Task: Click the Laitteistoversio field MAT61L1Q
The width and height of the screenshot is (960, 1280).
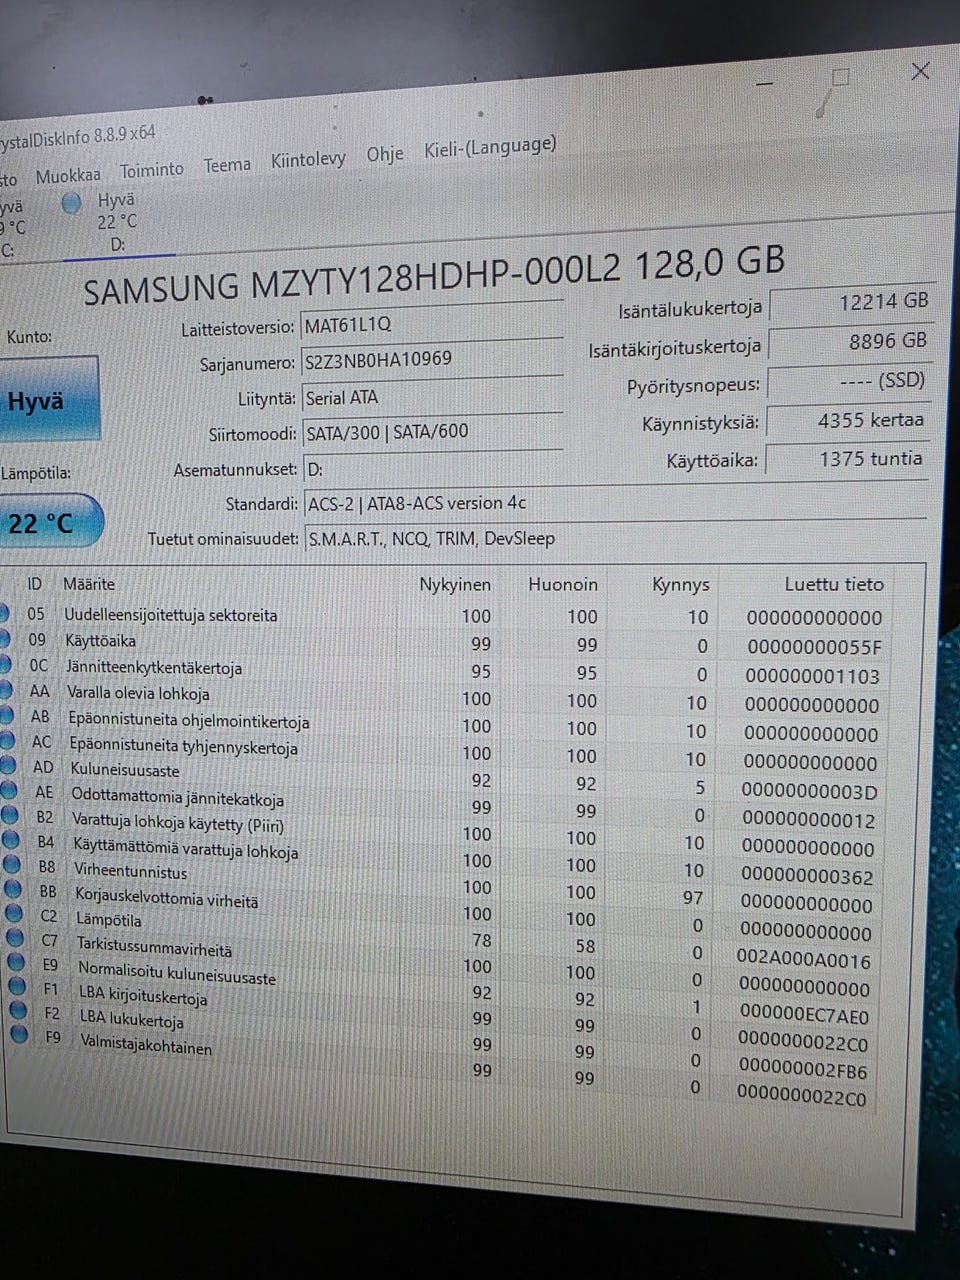Action: click(432, 324)
